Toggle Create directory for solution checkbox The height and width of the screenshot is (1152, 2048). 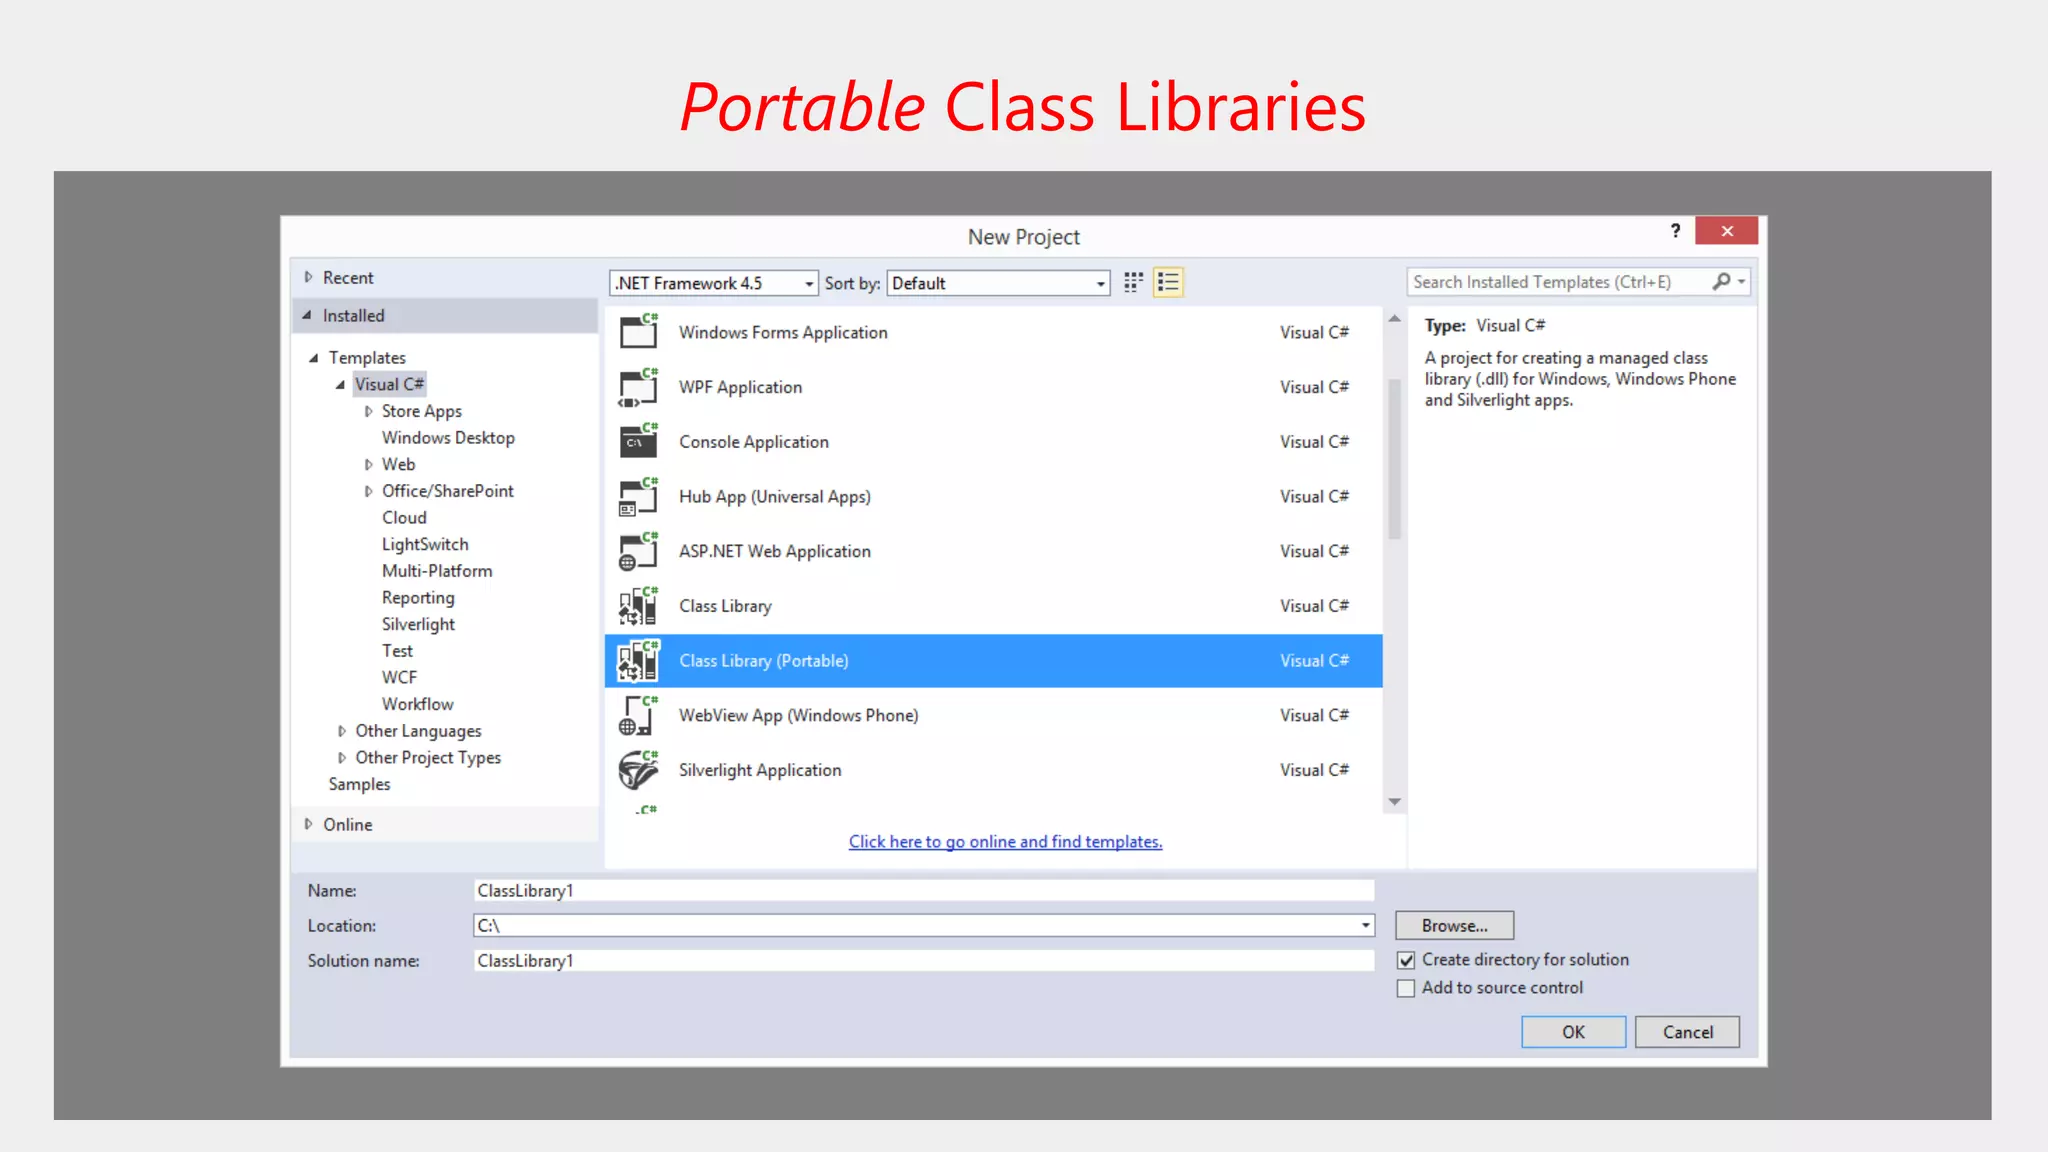[1406, 960]
